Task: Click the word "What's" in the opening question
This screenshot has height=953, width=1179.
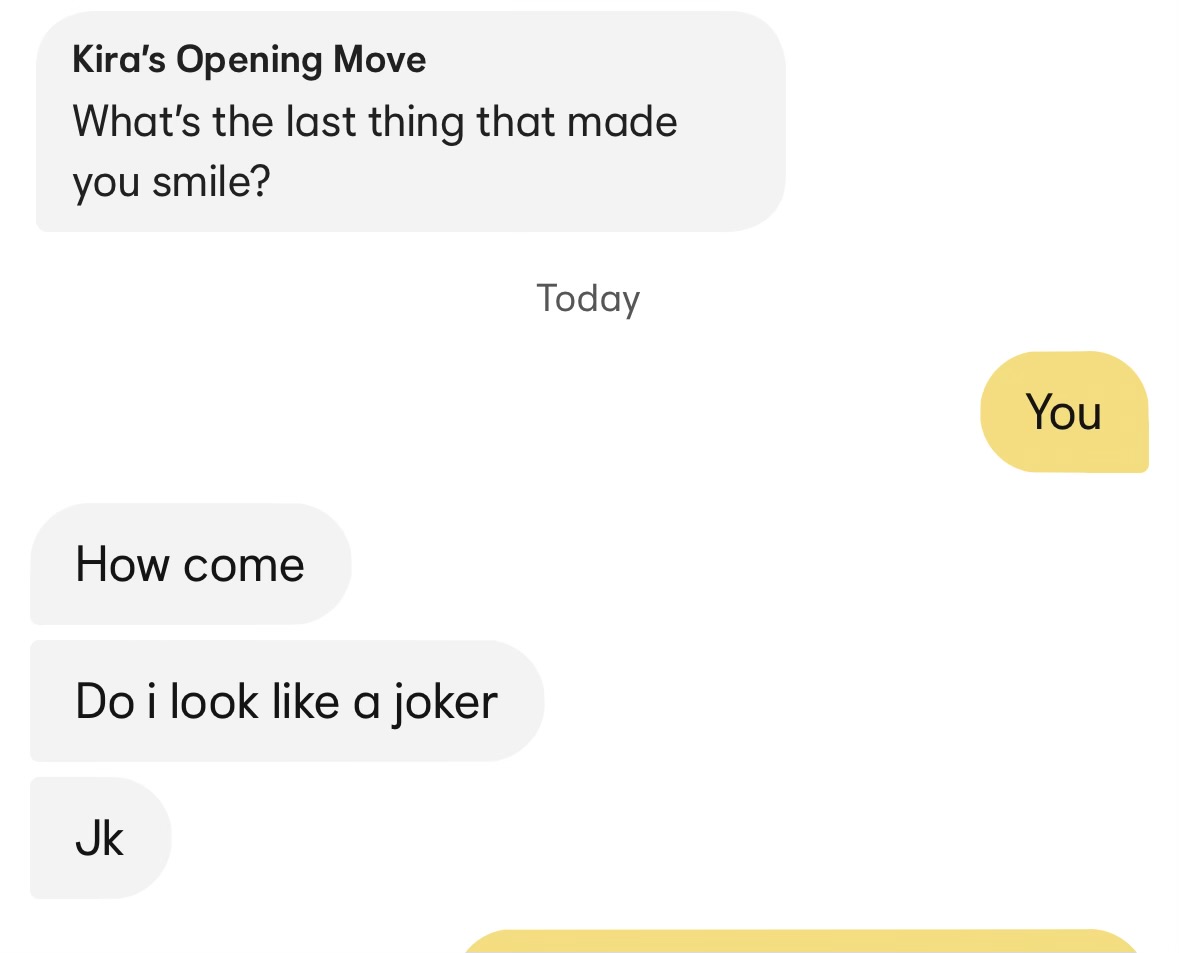Action: (x=137, y=121)
